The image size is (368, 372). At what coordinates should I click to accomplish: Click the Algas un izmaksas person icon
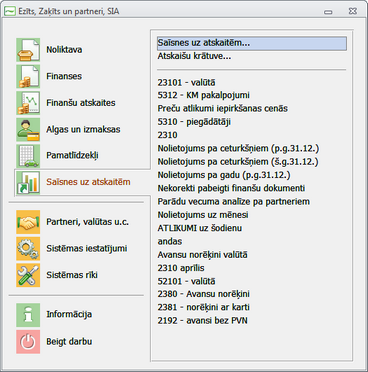click(x=28, y=129)
